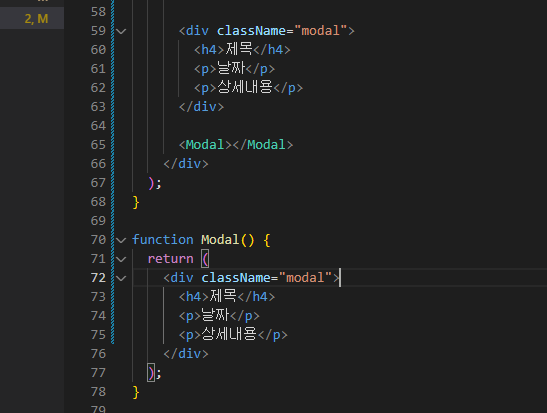Click line number 64 in the gutter
Screen dimensions: 547x413
pyautogui.click(x=98, y=126)
